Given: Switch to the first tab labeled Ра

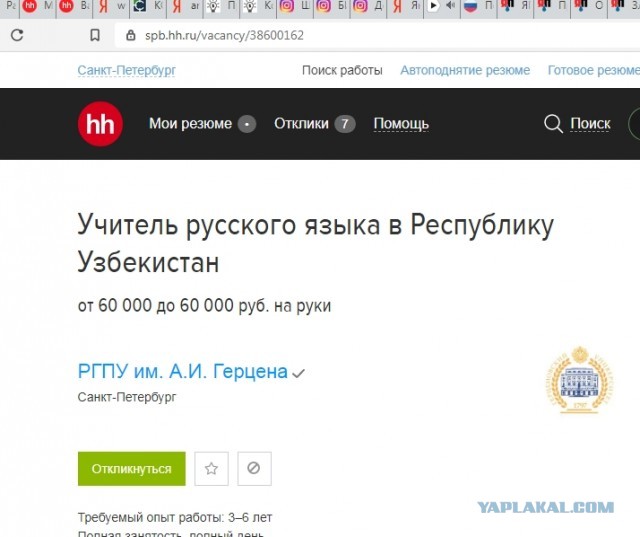Looking at the screenshot, I should click(x=10, y=6).
